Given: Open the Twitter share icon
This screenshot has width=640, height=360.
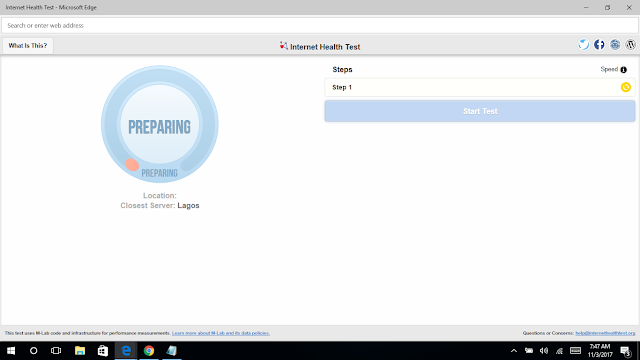Looking at the screenshot, I should pos(584,44).
